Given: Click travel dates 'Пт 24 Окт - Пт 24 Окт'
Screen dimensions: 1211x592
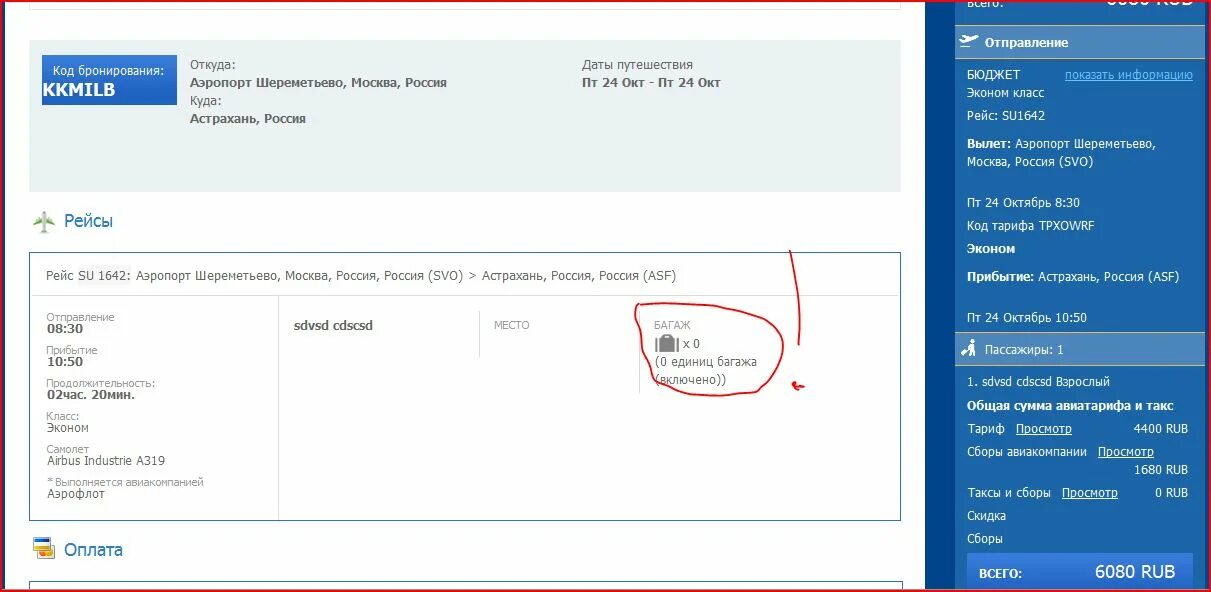Looking at the screenshot, I should [x=651, y=83].
